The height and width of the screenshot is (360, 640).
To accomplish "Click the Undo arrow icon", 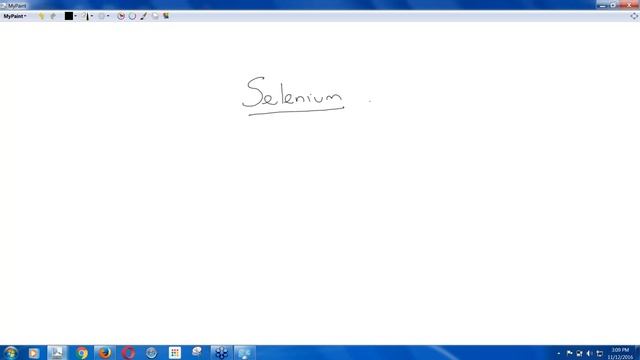I will coord(41,16).
